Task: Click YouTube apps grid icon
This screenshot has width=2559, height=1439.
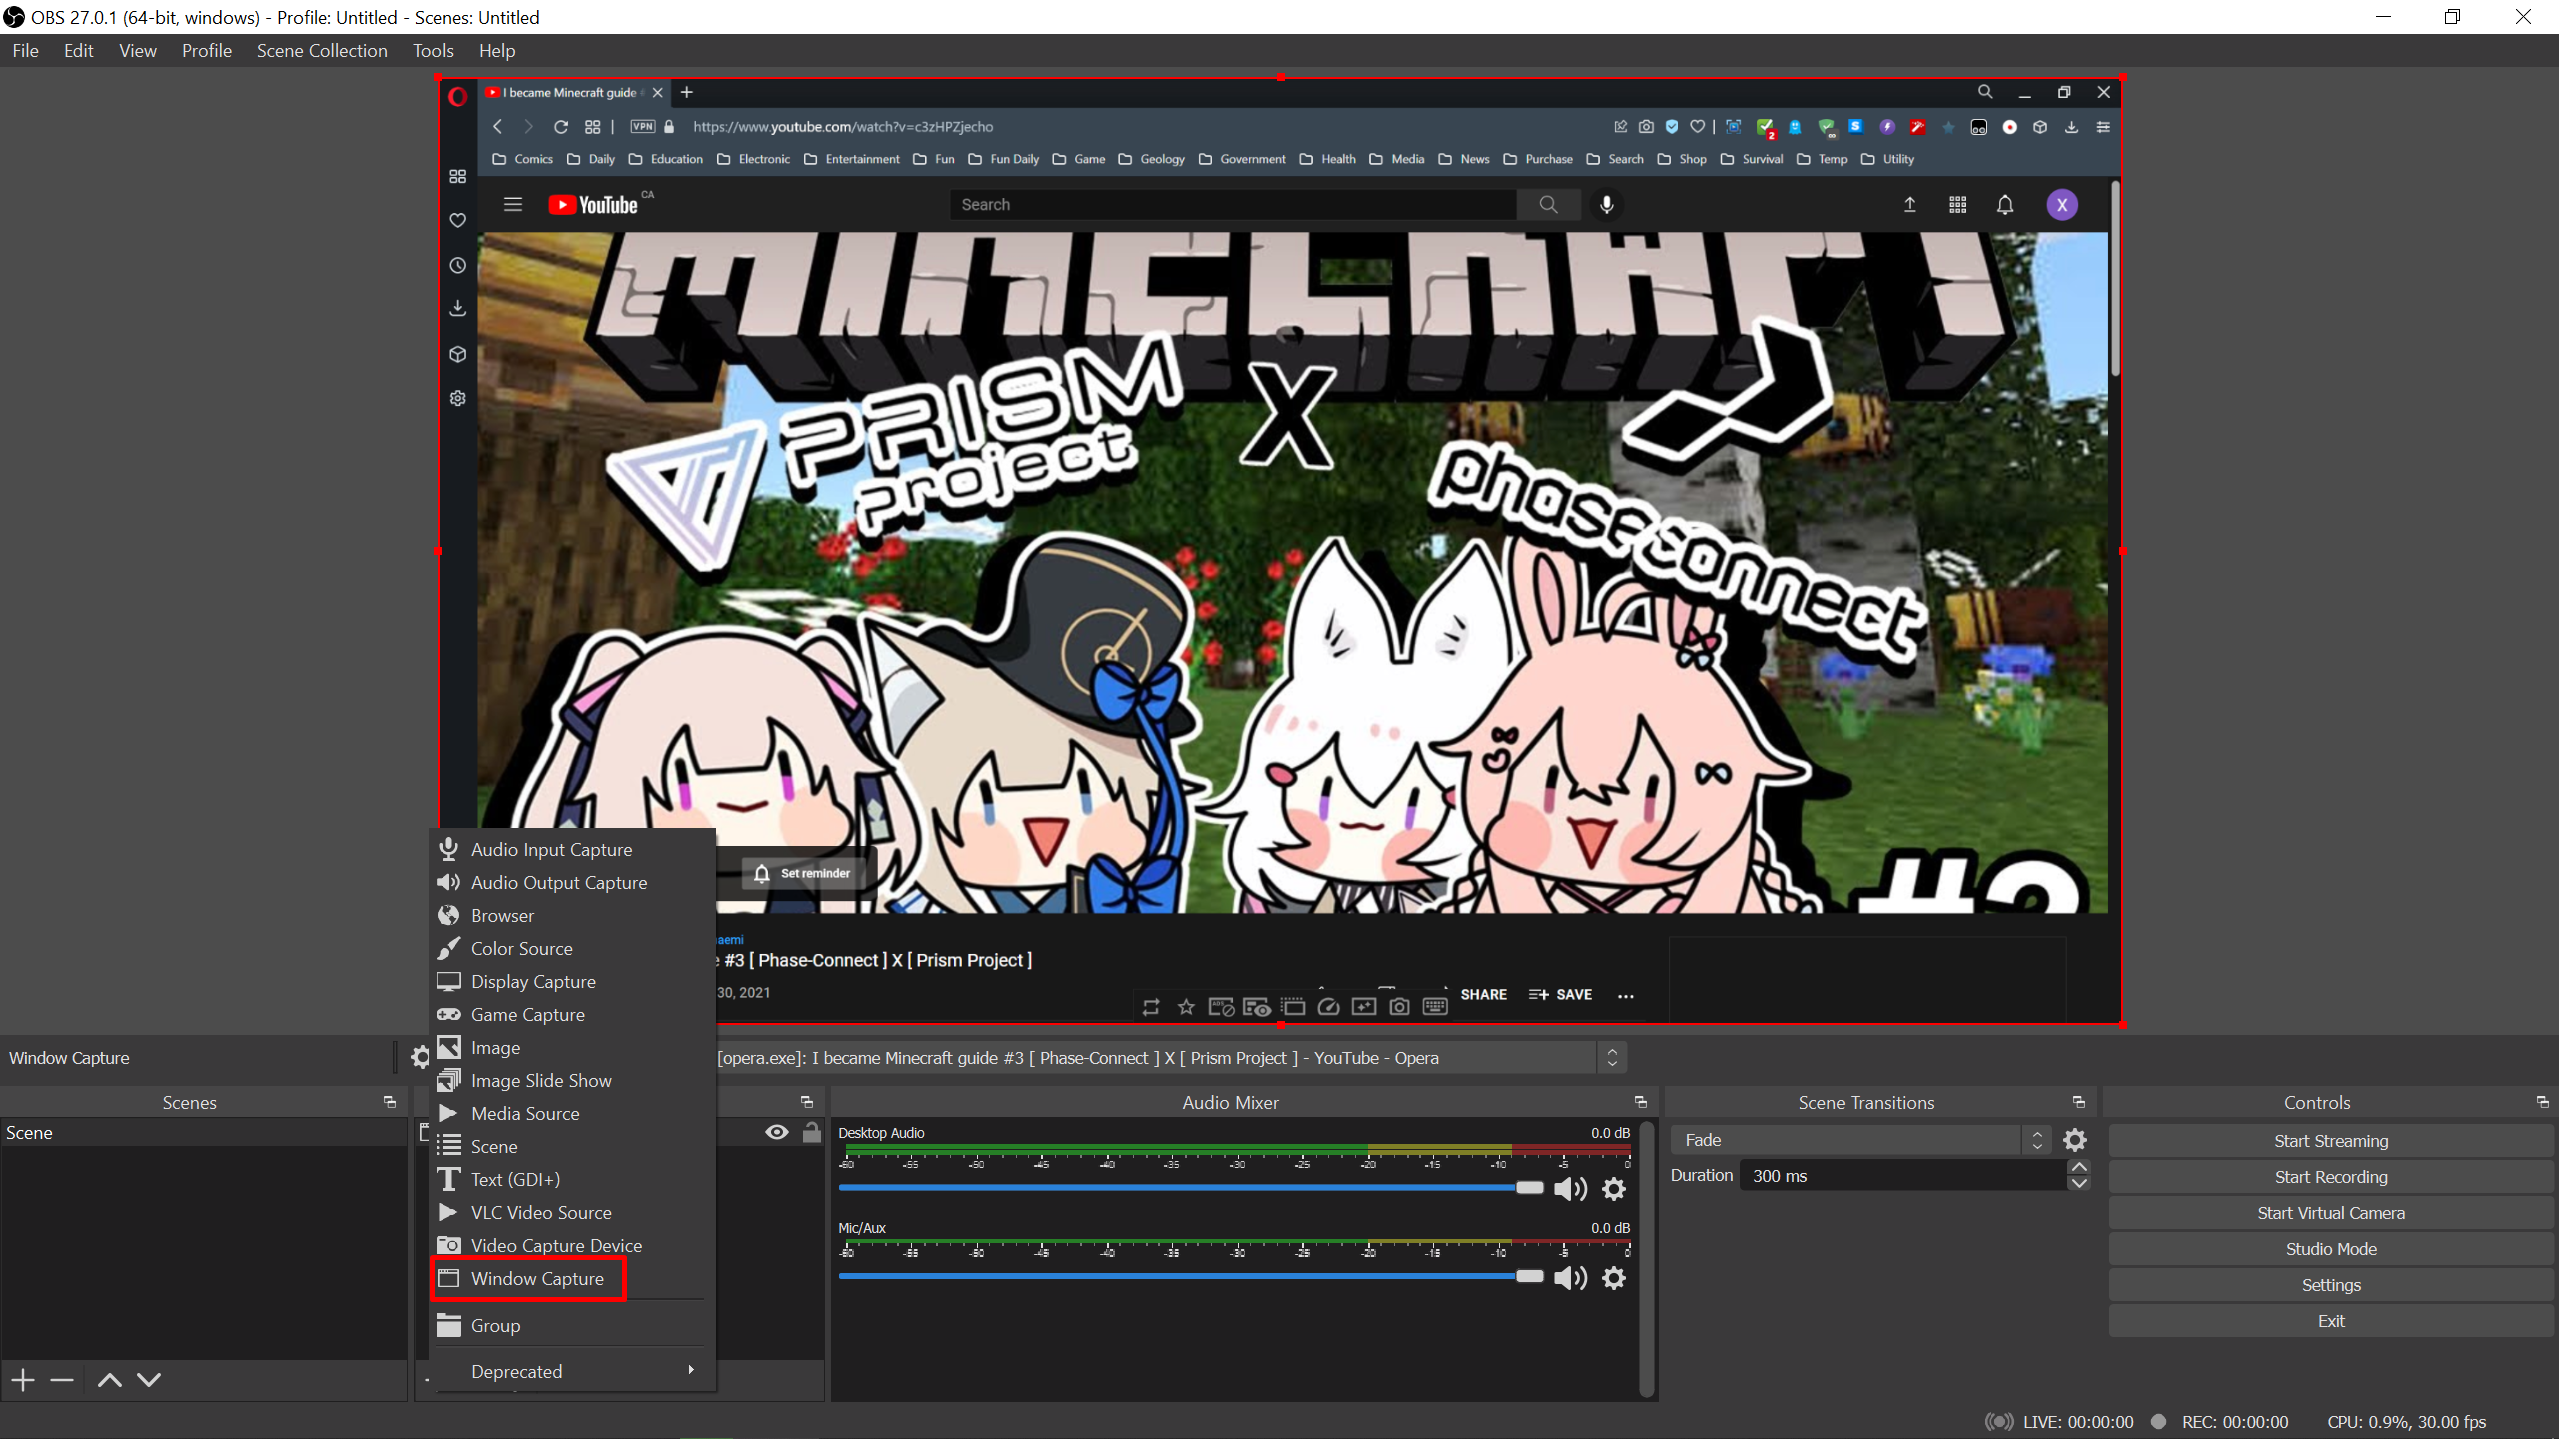Action: click(x=1958, y=204)
